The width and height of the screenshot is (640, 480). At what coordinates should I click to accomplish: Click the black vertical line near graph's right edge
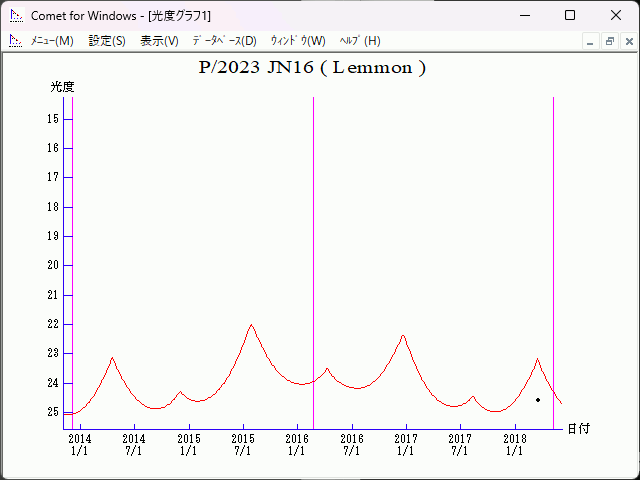coord(553,250)
